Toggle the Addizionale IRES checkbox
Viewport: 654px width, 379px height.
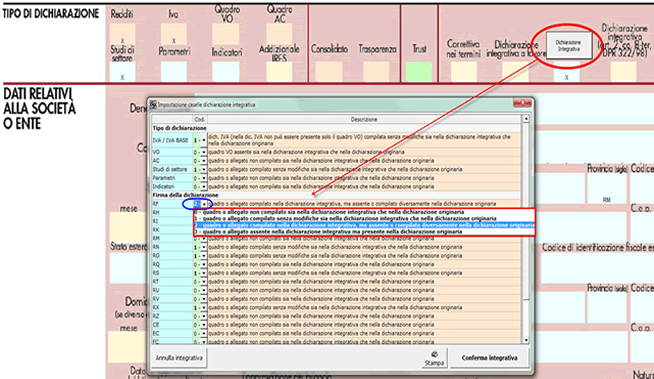pyautogui.click(x=279, y=72)
